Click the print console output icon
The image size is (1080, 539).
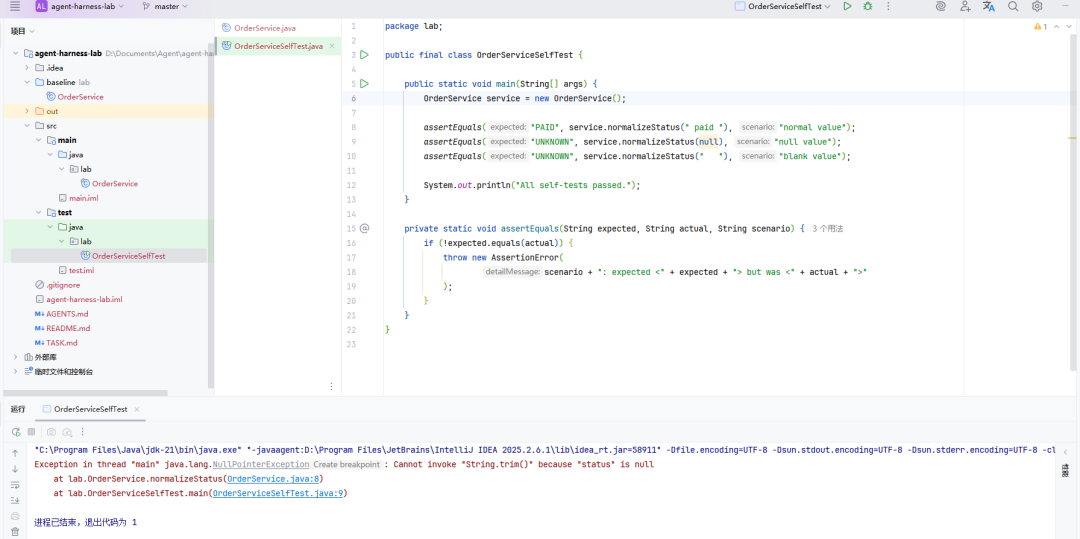15,516
